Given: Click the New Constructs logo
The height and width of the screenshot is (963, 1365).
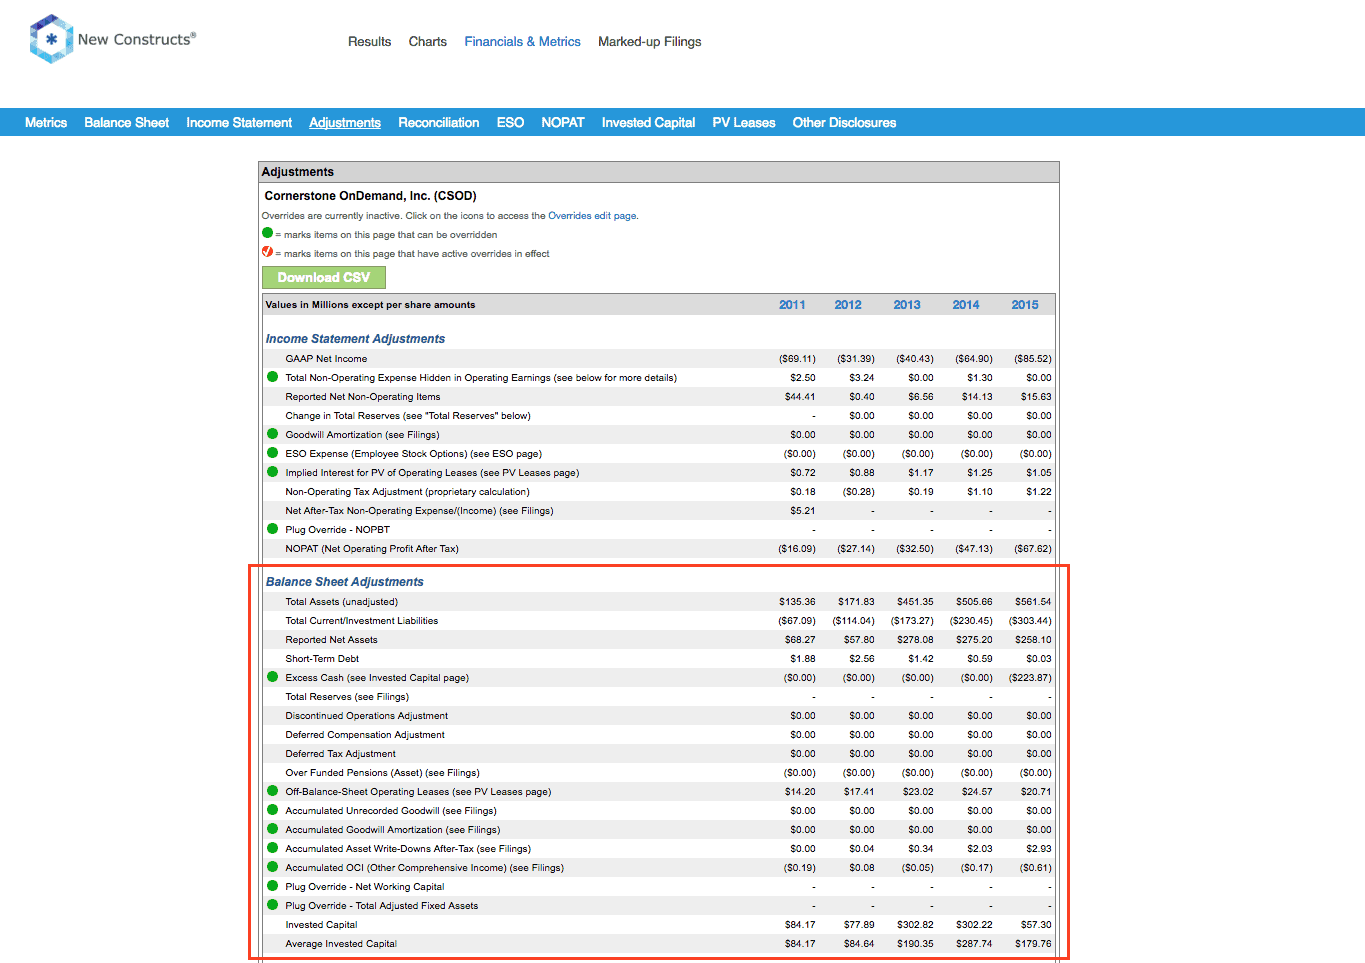Looking at the screenshot, I should [x=113, y=39].
